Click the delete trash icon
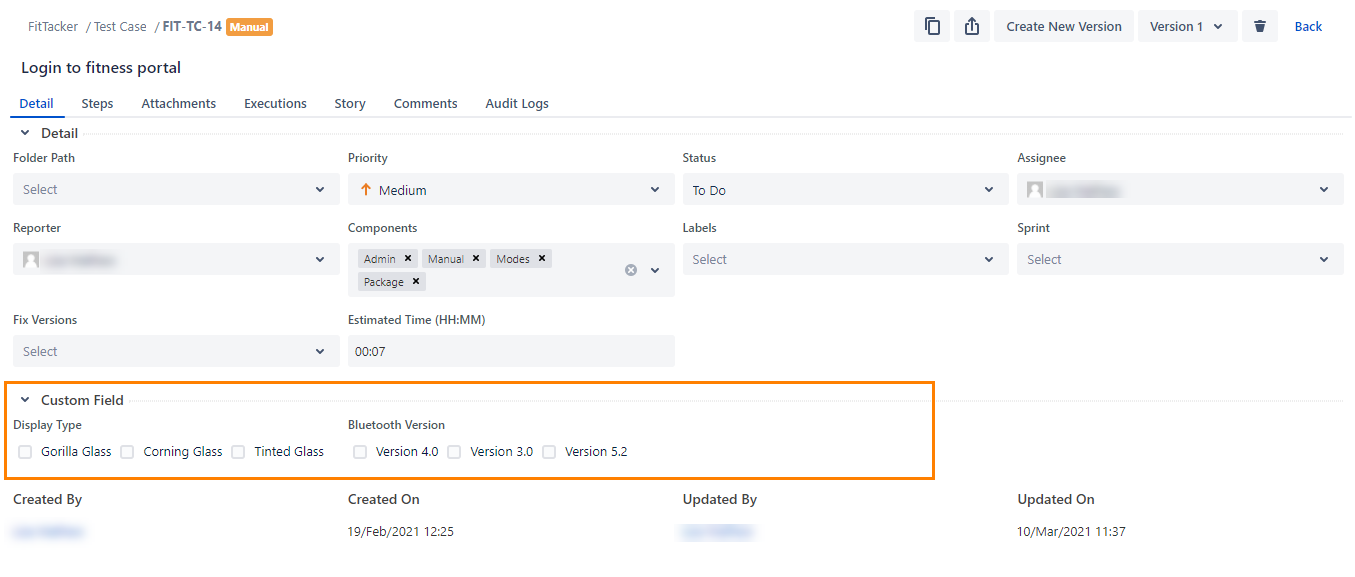The height and width of the screenshot is (577, 1355). point(1260,27)
